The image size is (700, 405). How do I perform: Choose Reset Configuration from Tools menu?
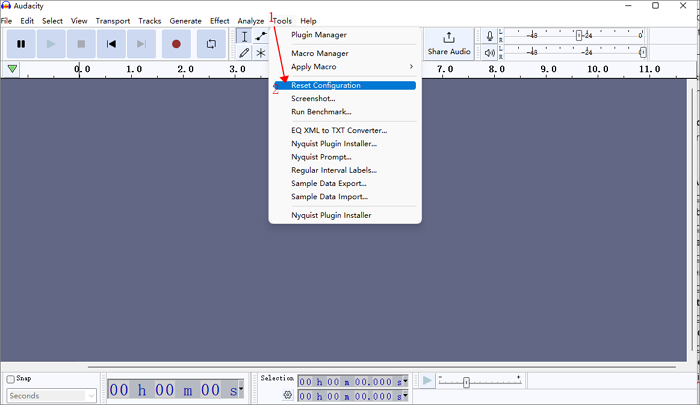click(326, 85)
